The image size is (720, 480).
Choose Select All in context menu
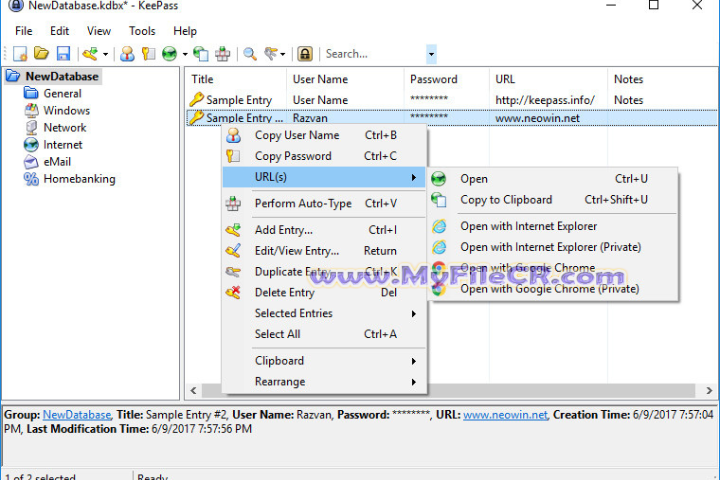[x=324, y=334]
